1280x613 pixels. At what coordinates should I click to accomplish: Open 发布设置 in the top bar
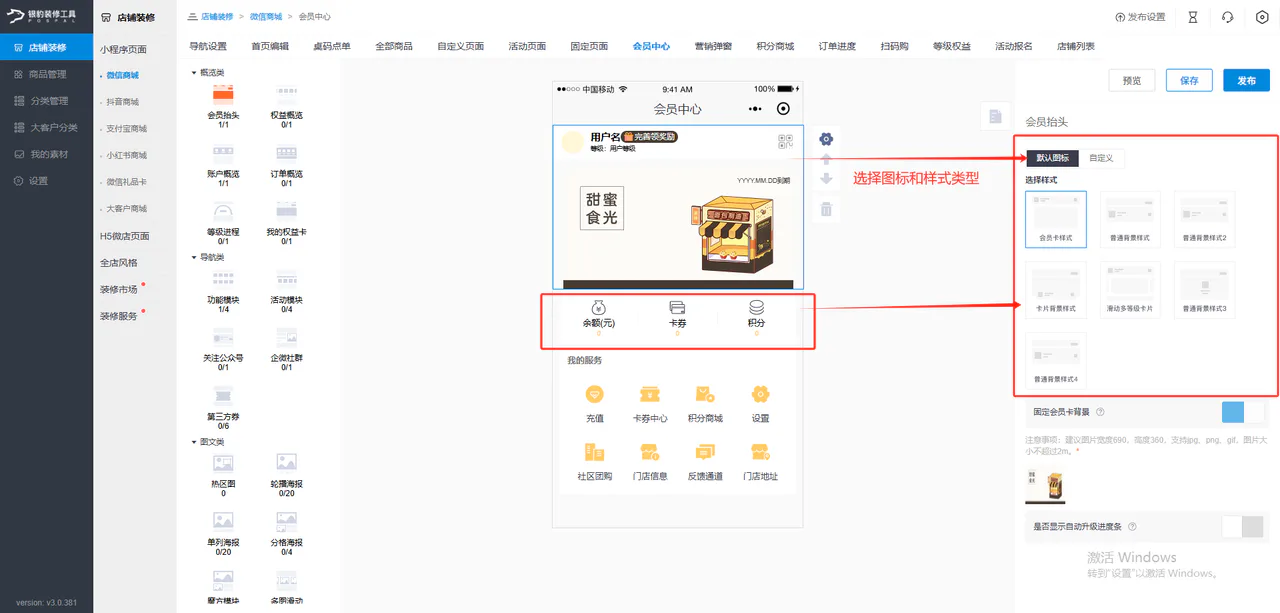pyautogui.click(x=1140, y=17)
